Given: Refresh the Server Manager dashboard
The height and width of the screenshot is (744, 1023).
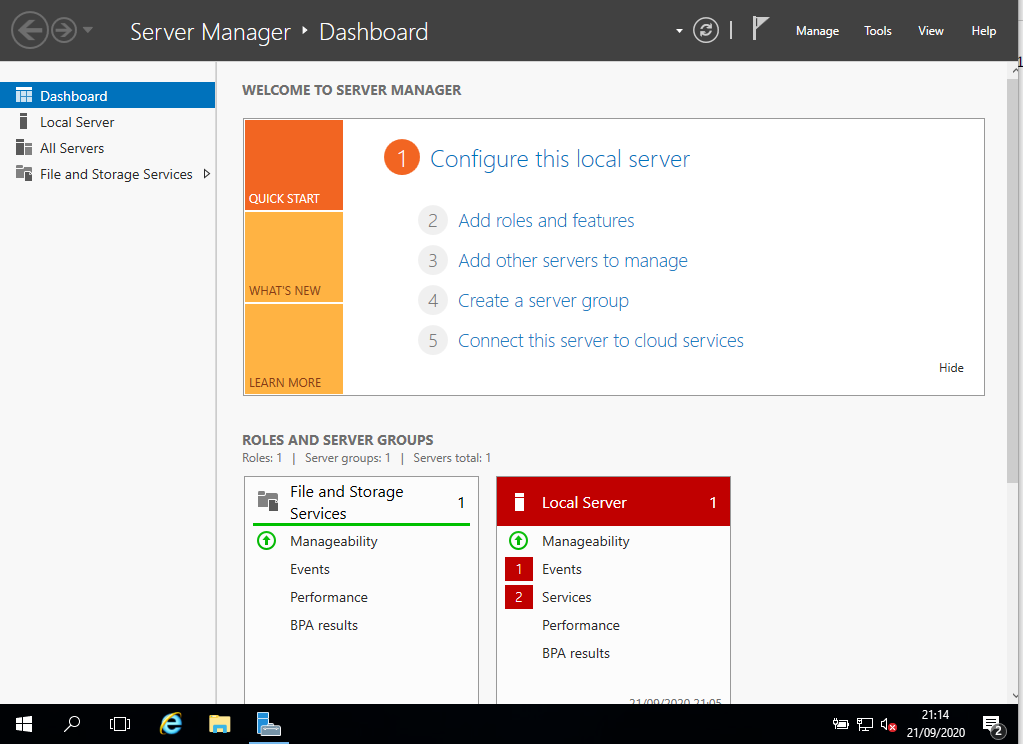Looking at the screenshot, I should coord(705,30).
